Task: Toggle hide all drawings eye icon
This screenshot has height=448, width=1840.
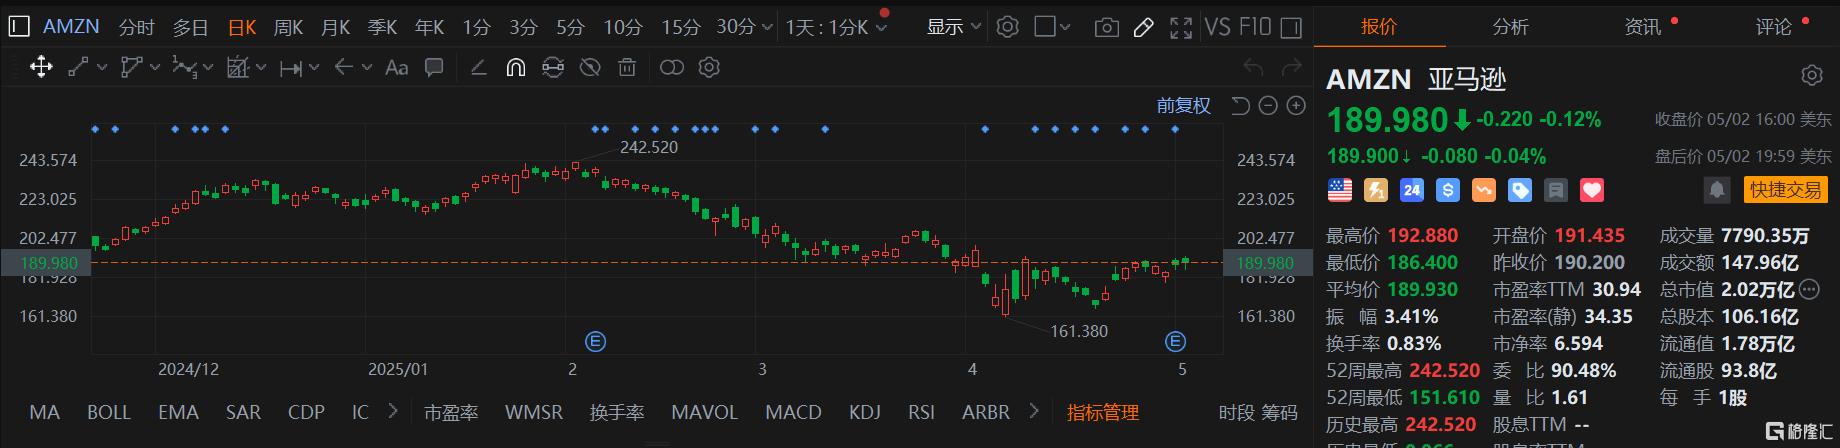Action: (590, 68)
